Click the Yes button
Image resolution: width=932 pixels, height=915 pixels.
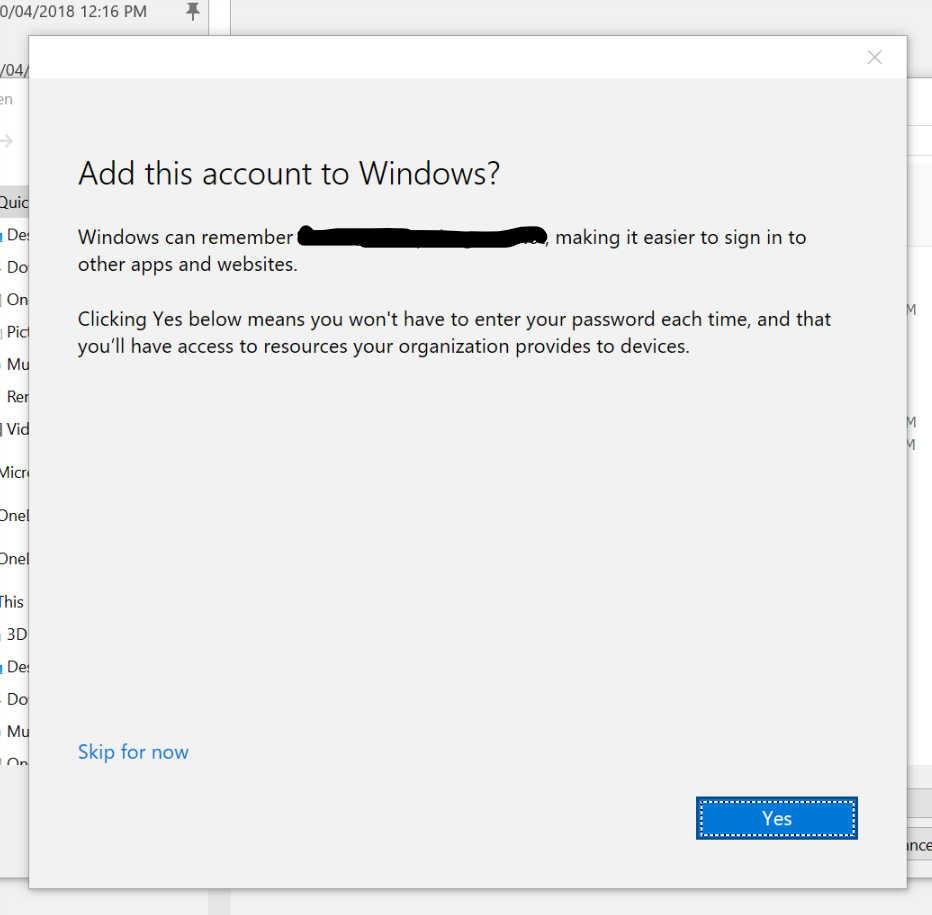776,818
